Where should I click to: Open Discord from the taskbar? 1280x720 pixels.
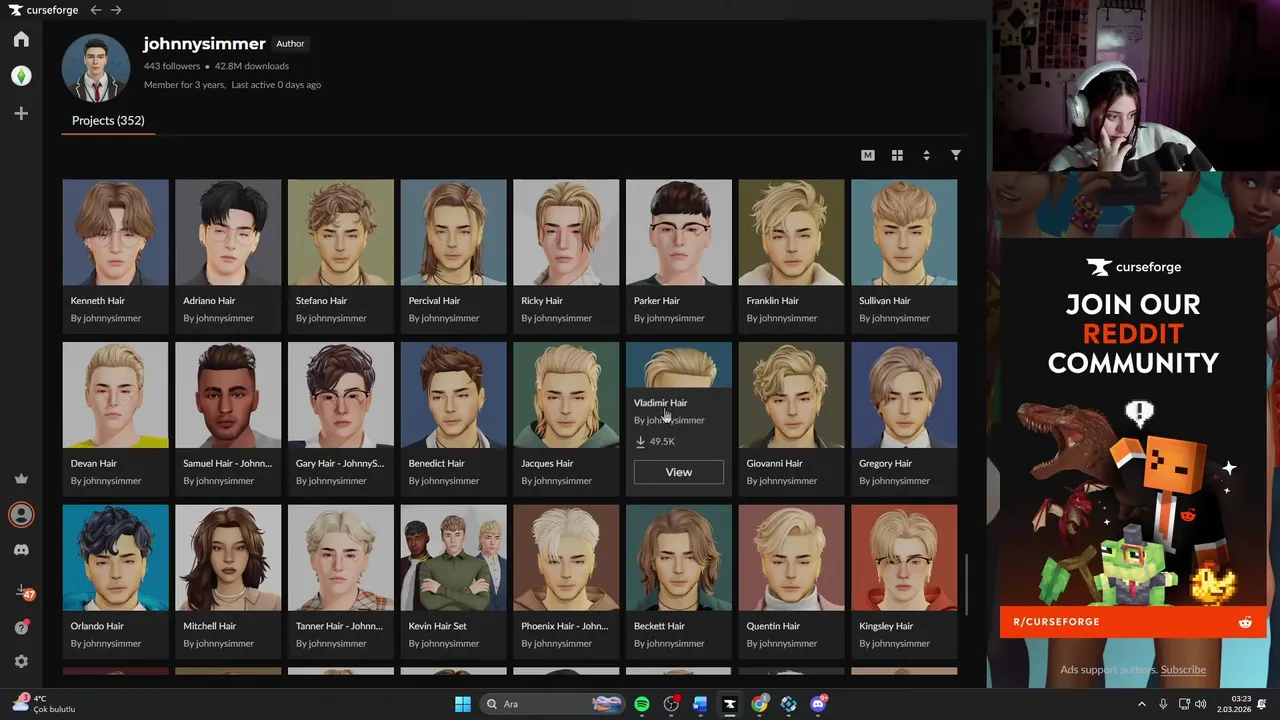point(818,704)
